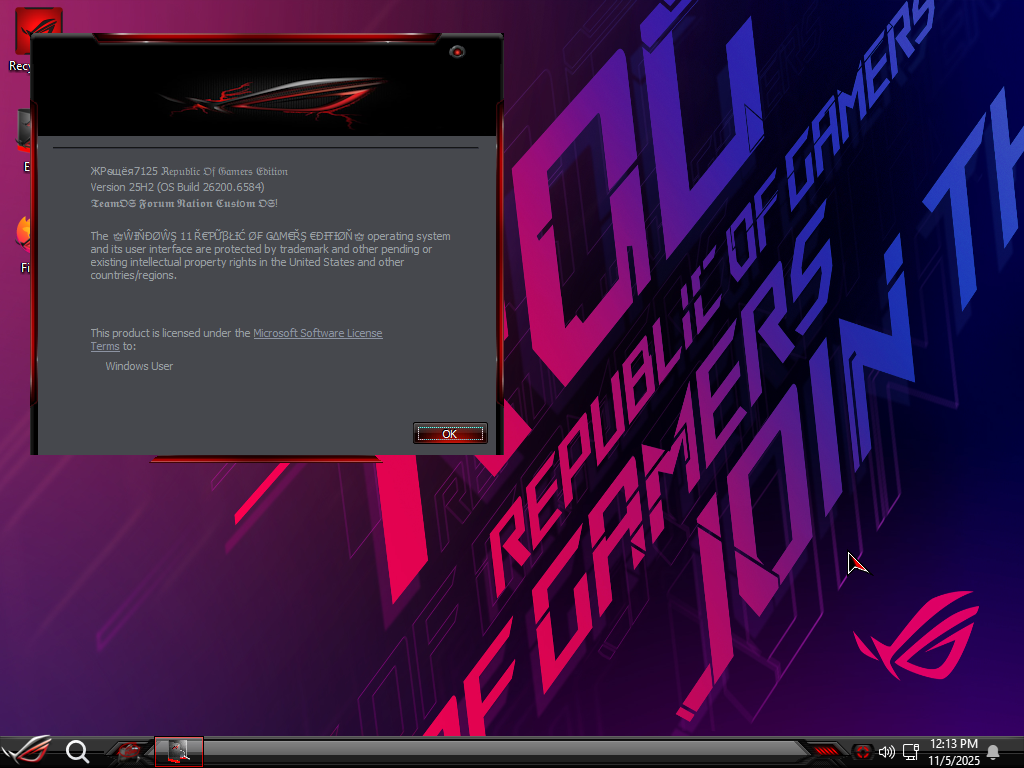Click the 'Windows User' licensee text
Viewport: 1024px width, 768px height.
tap(139, 366)
